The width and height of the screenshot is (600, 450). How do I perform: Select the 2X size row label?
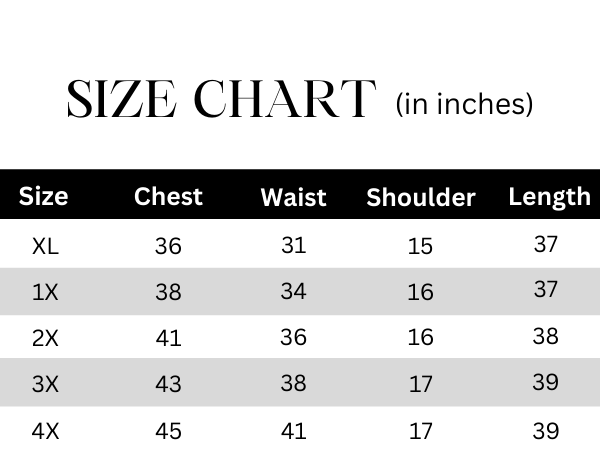46,338
